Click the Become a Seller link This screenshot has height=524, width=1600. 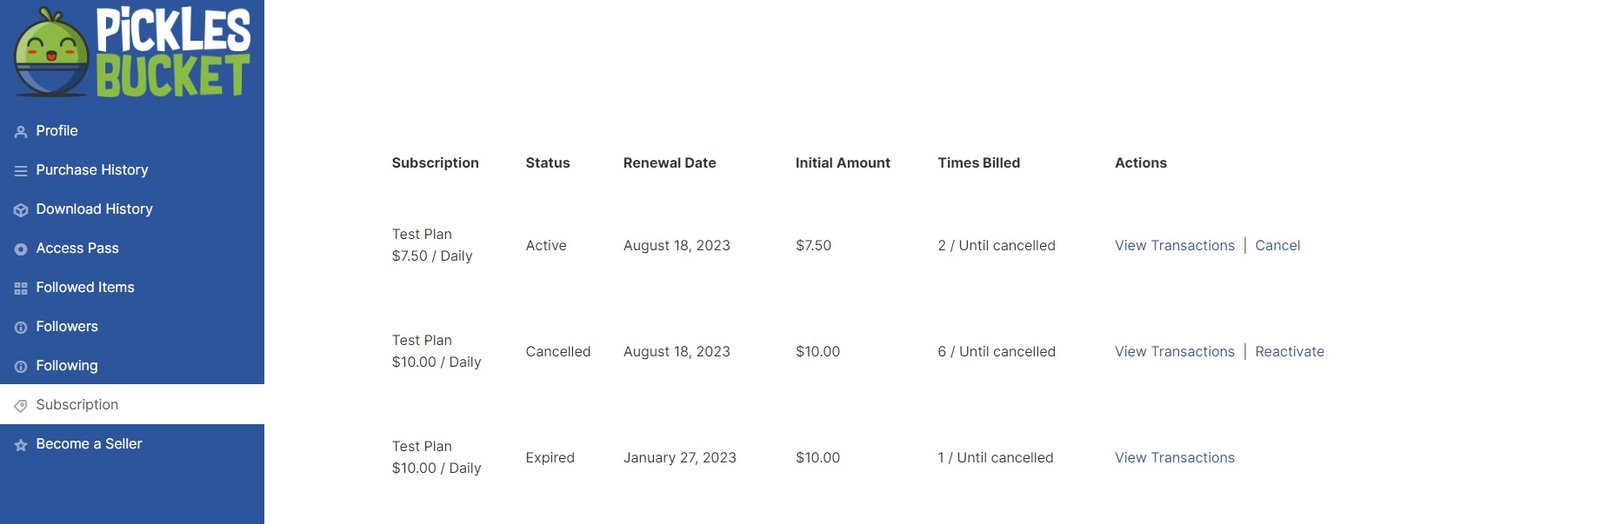89,444
